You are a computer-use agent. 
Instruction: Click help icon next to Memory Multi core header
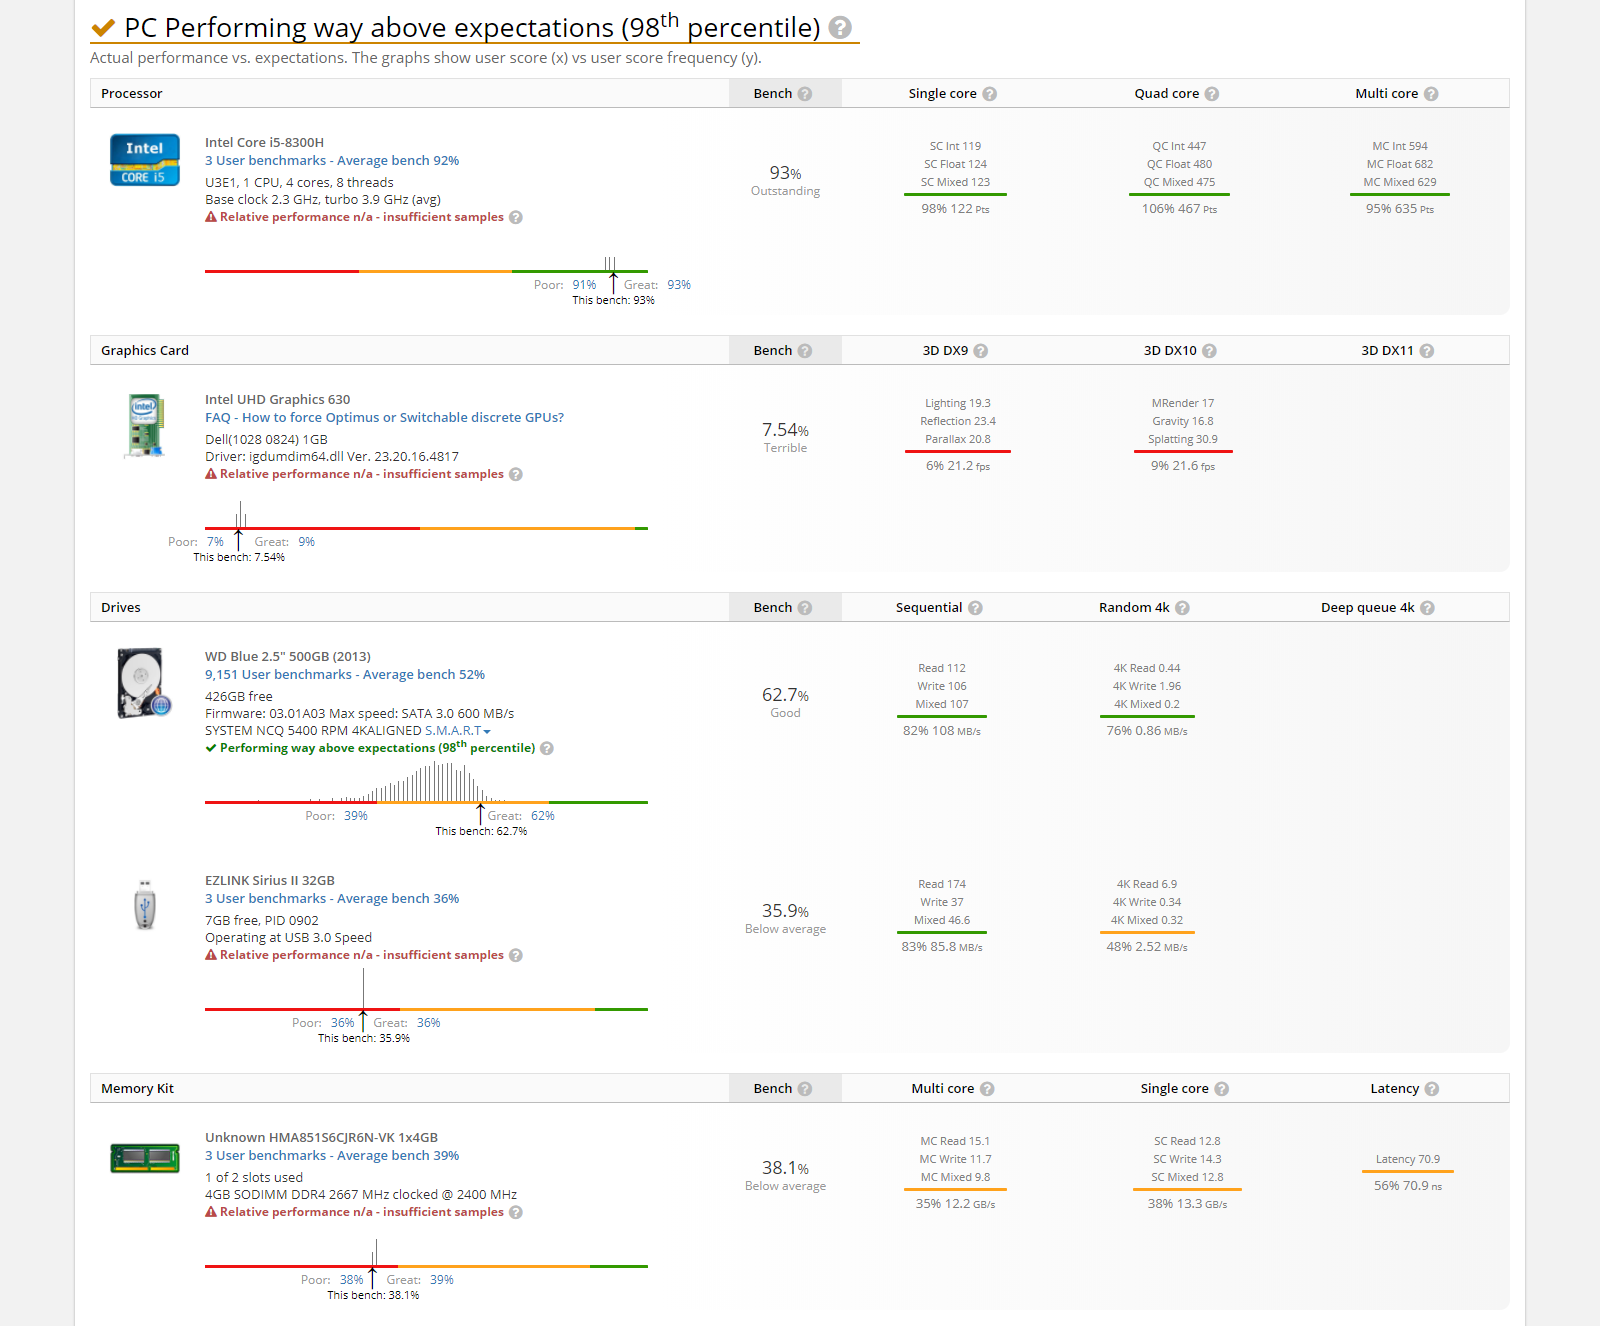987,1089
